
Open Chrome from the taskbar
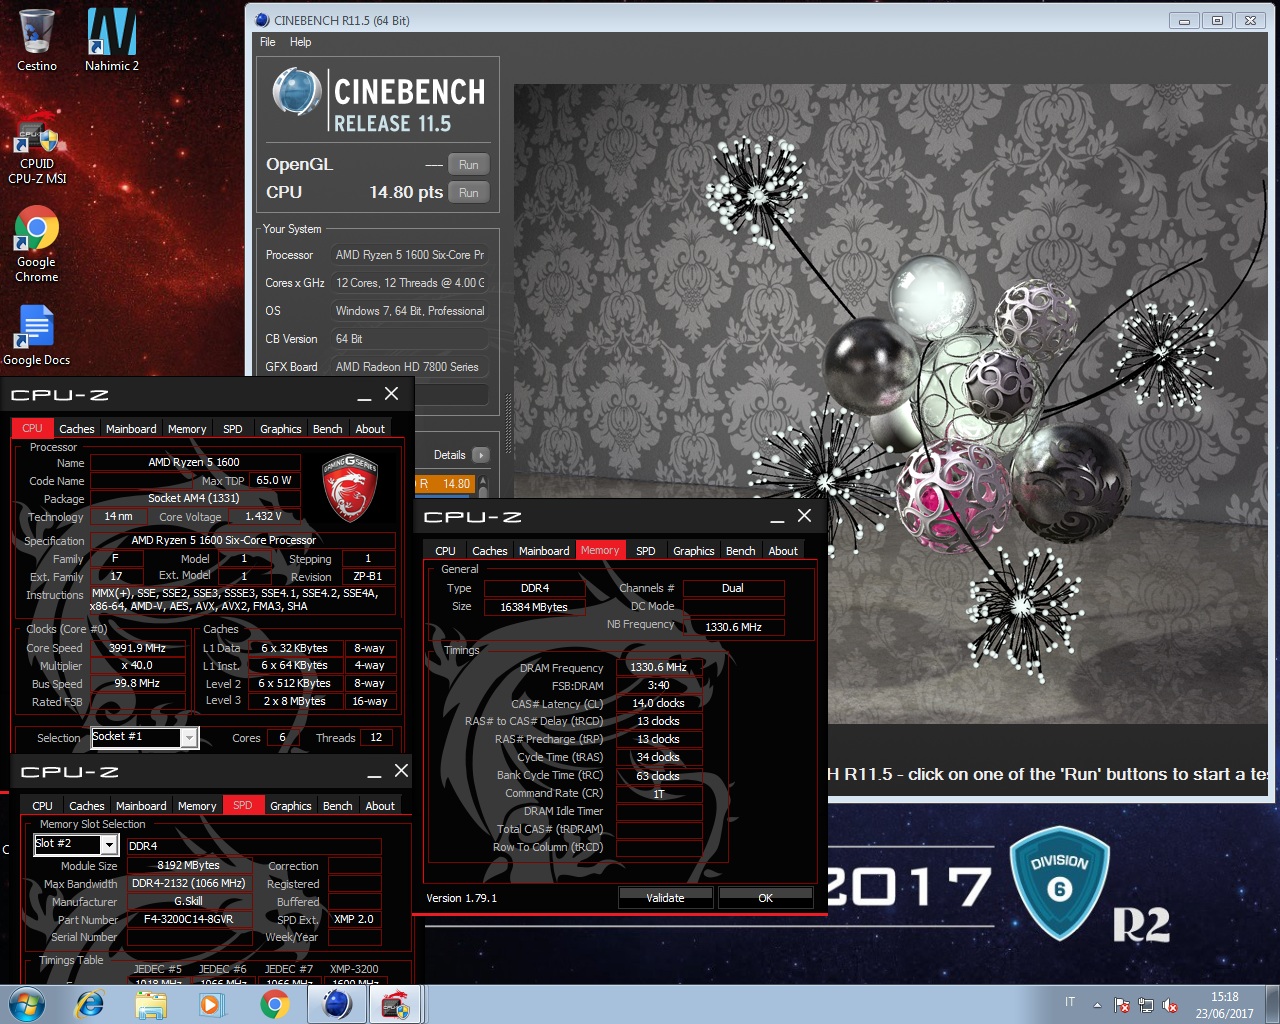click(x=274, y=1004)
